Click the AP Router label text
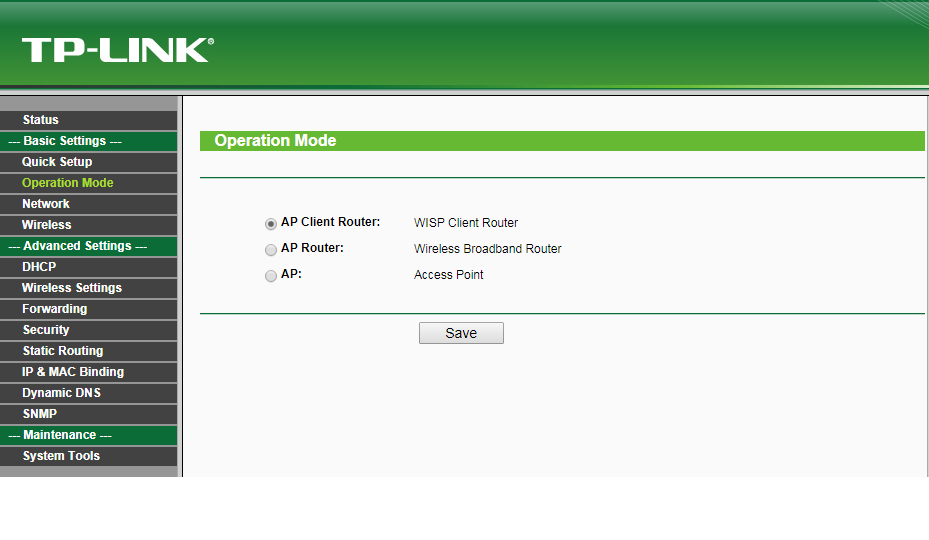 point(312,248)
